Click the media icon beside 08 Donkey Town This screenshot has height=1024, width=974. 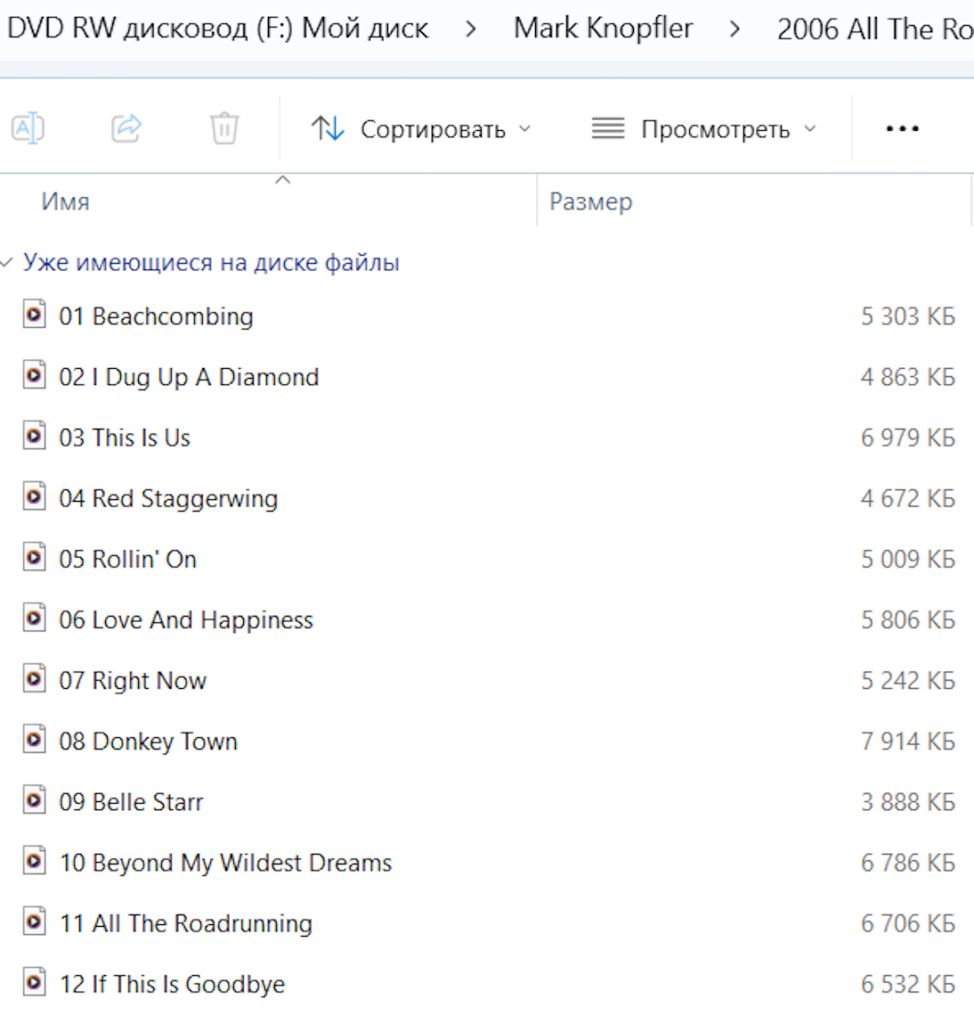pyautogui.click(x=34, y=740)
